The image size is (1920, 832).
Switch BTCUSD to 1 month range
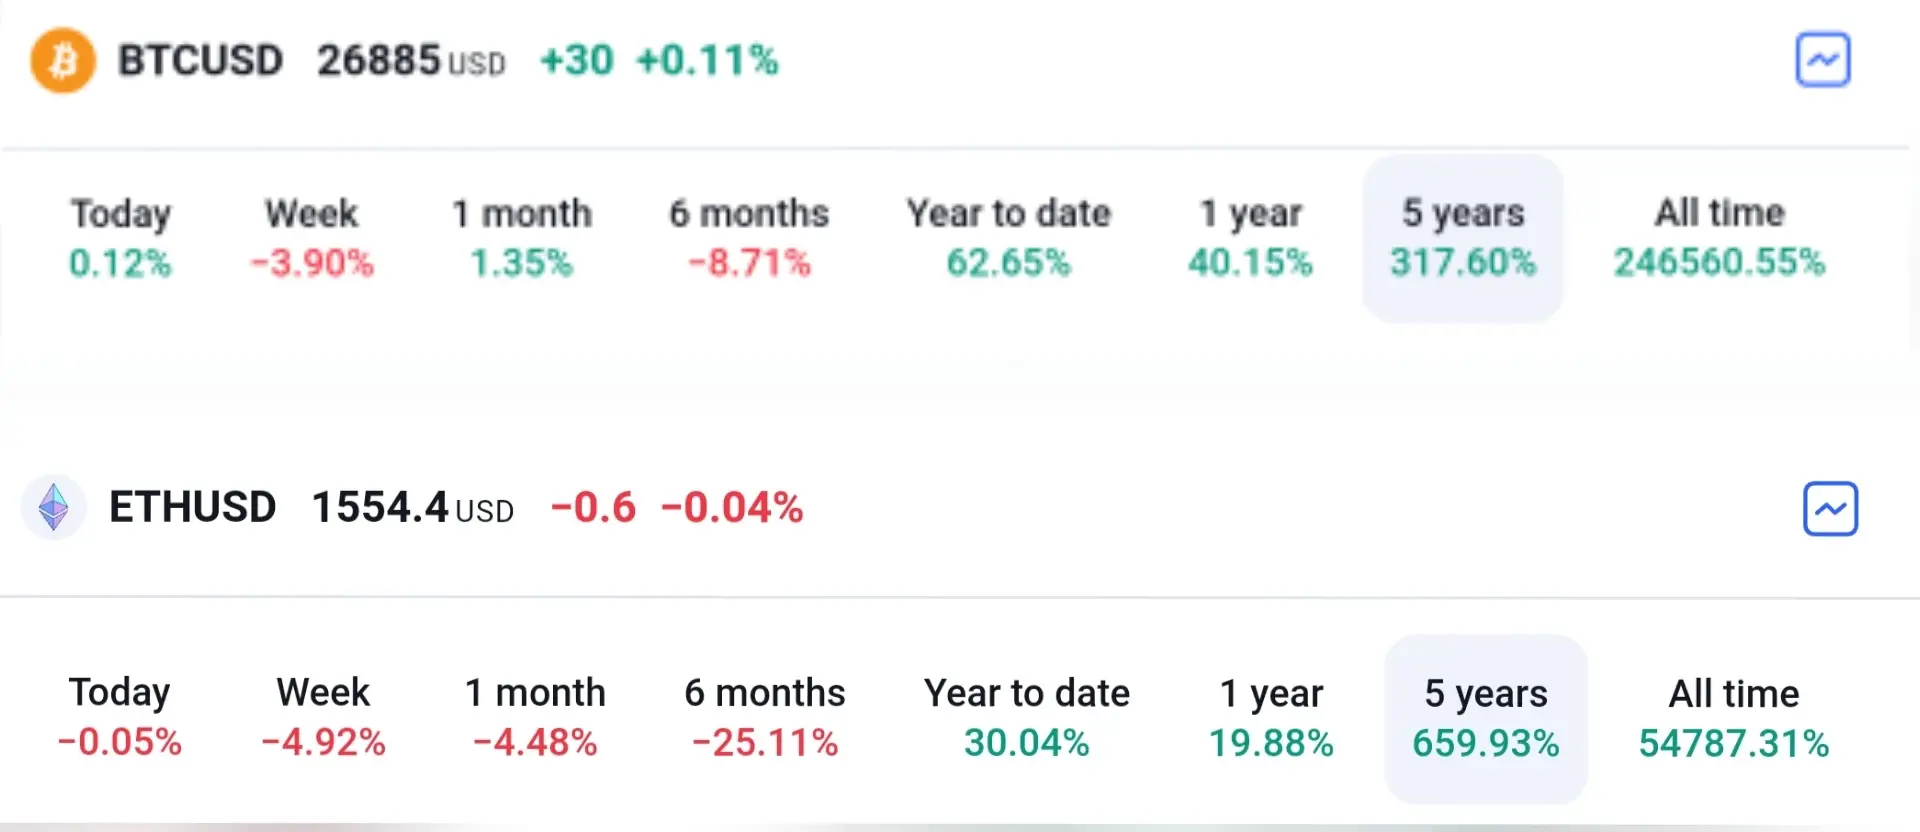pos(521,238)
